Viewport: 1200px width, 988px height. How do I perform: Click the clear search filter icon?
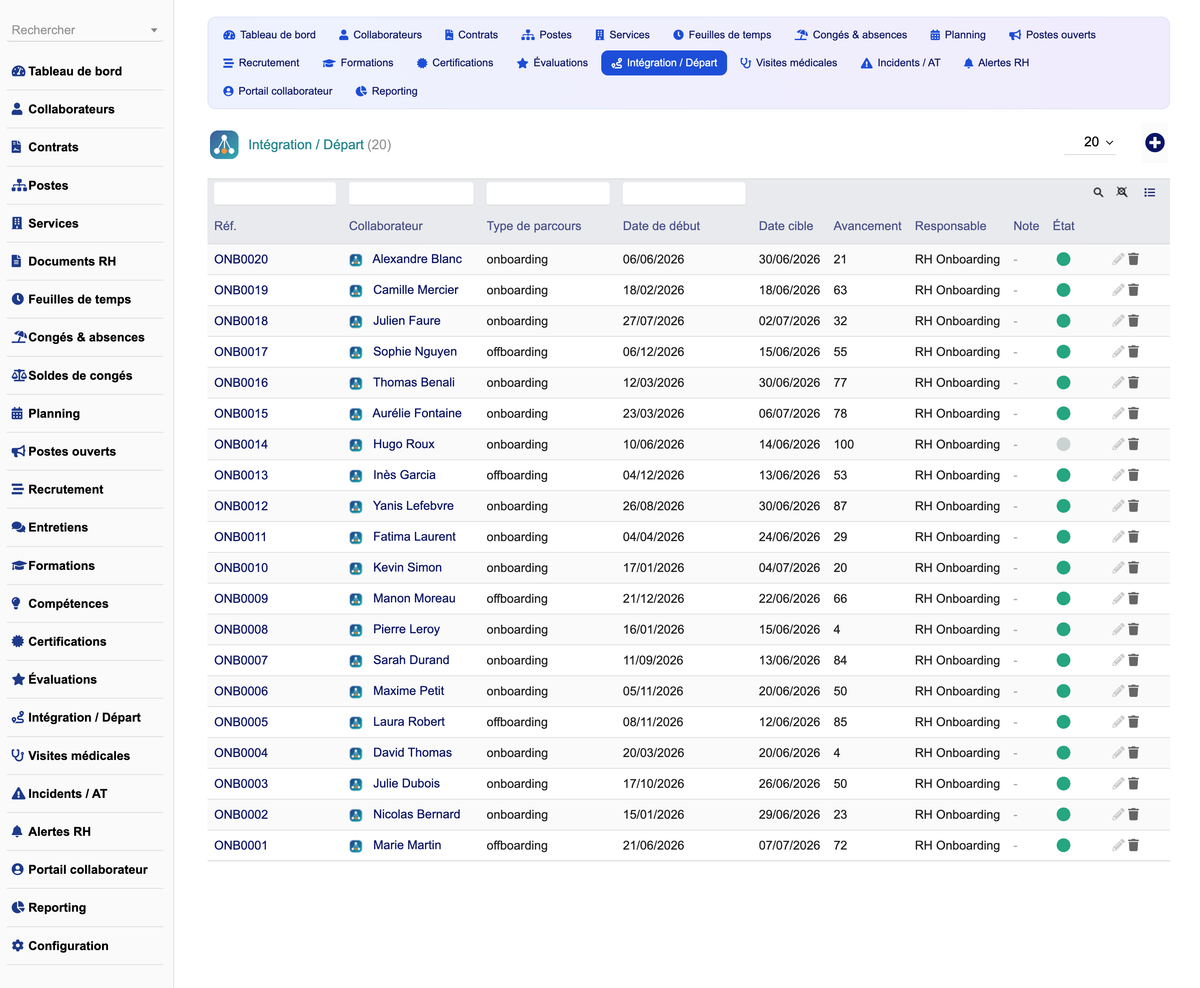1122,192
